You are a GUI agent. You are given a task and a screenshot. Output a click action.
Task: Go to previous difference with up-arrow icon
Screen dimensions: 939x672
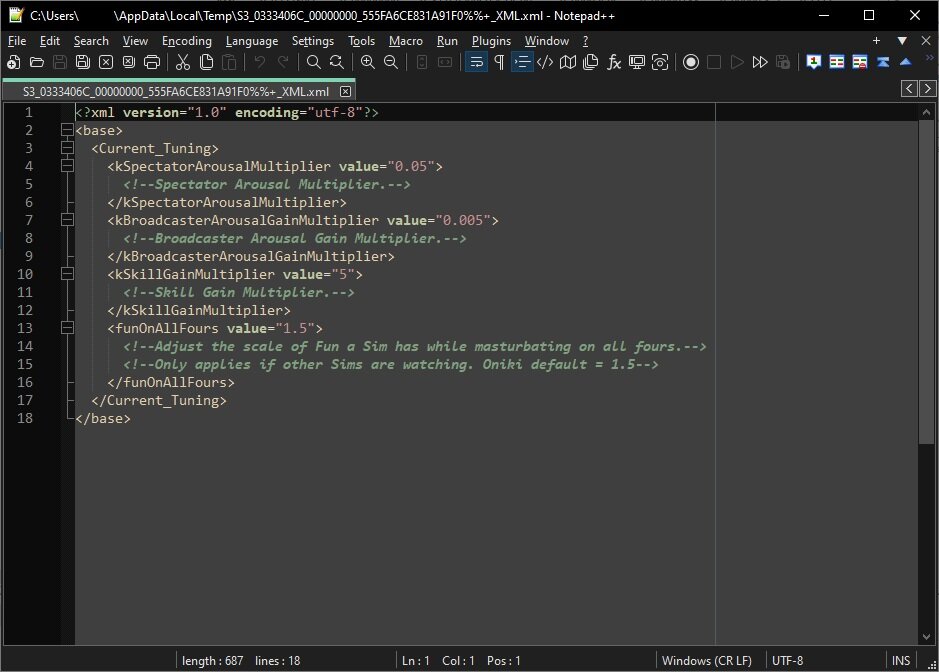click(905, 62)
